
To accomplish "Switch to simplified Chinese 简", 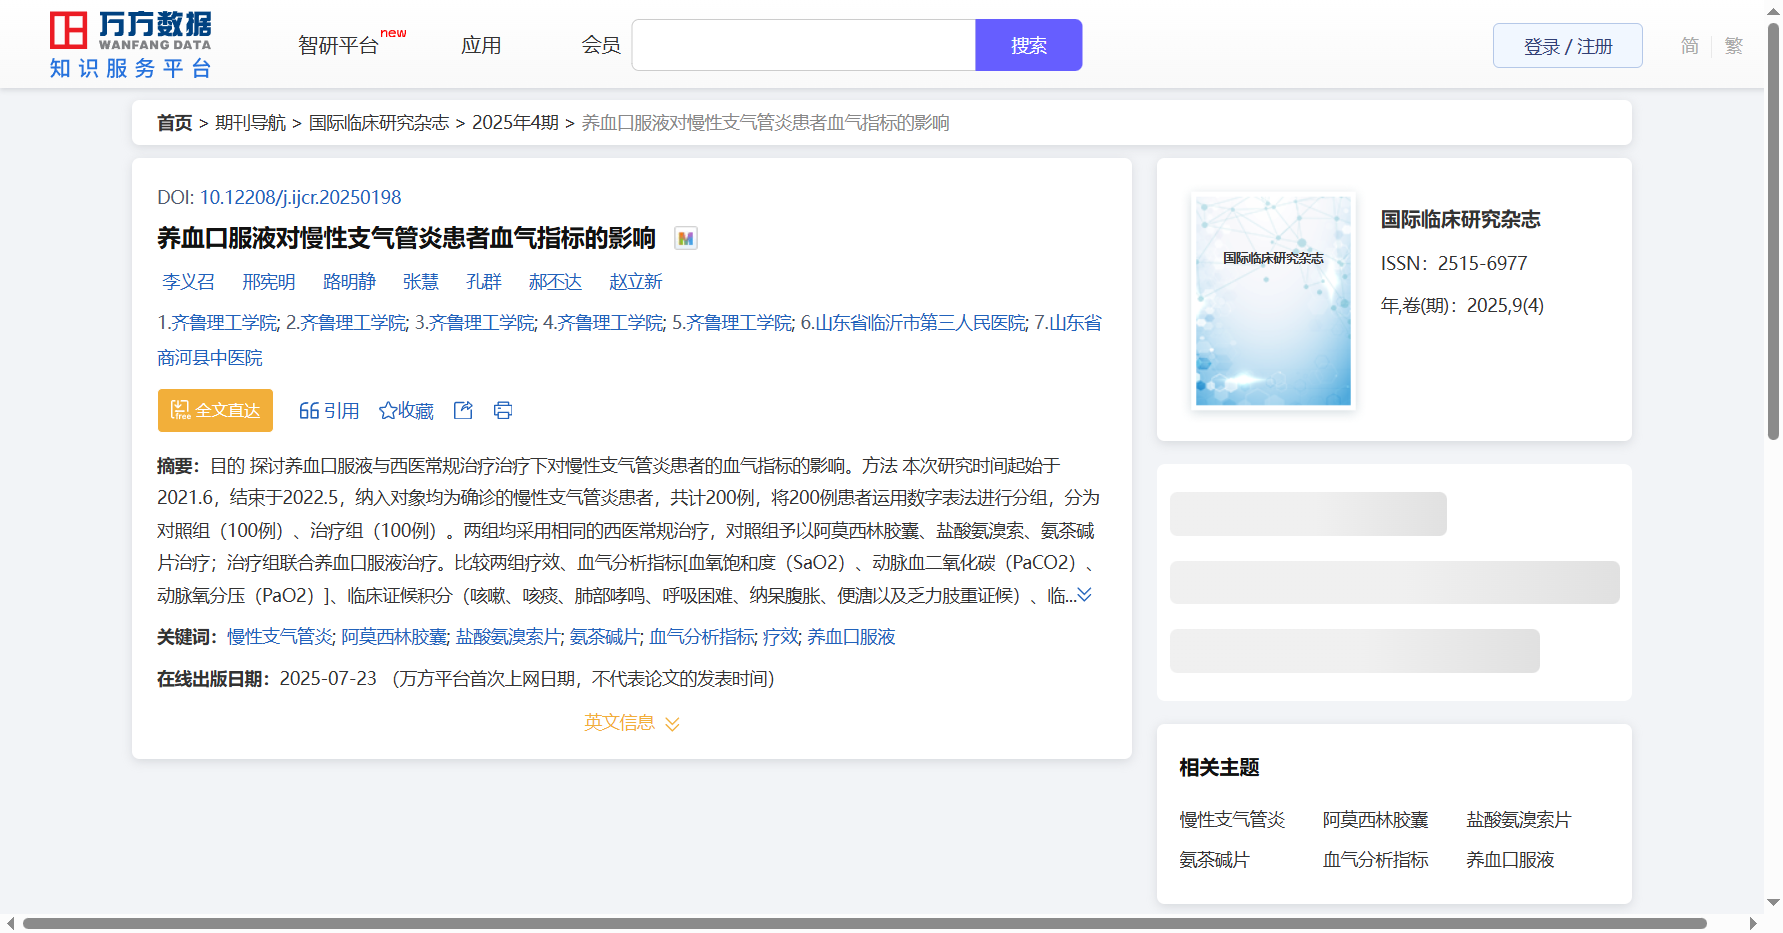I will 1689,46.
